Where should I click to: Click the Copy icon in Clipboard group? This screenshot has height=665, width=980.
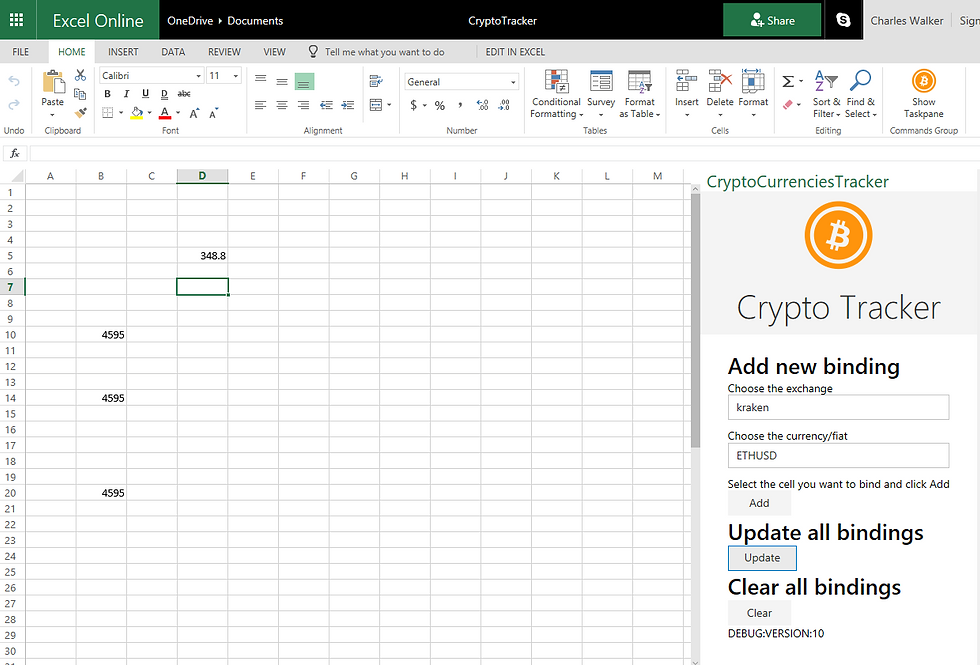(x=80, y=94)
